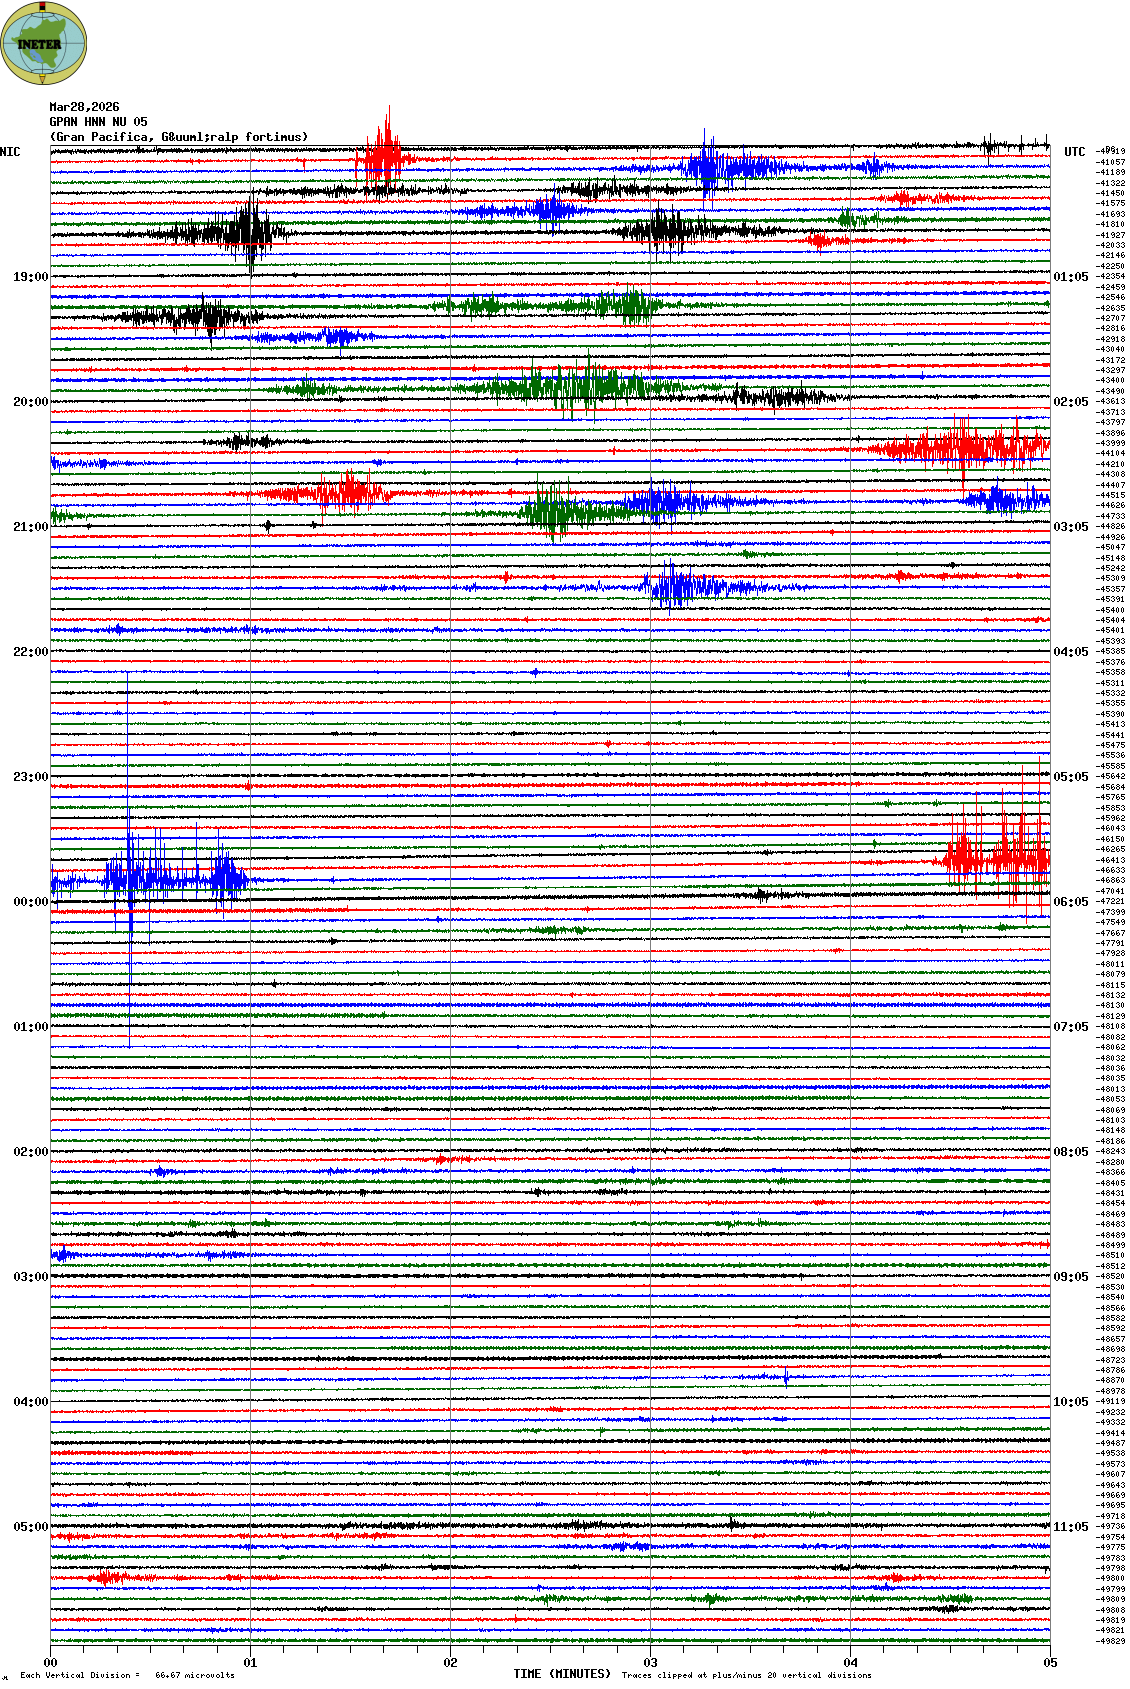The image size is (1130, 1689).
Task: Click the 02 minute tick on bottom axis
Action: [450, 1663]
